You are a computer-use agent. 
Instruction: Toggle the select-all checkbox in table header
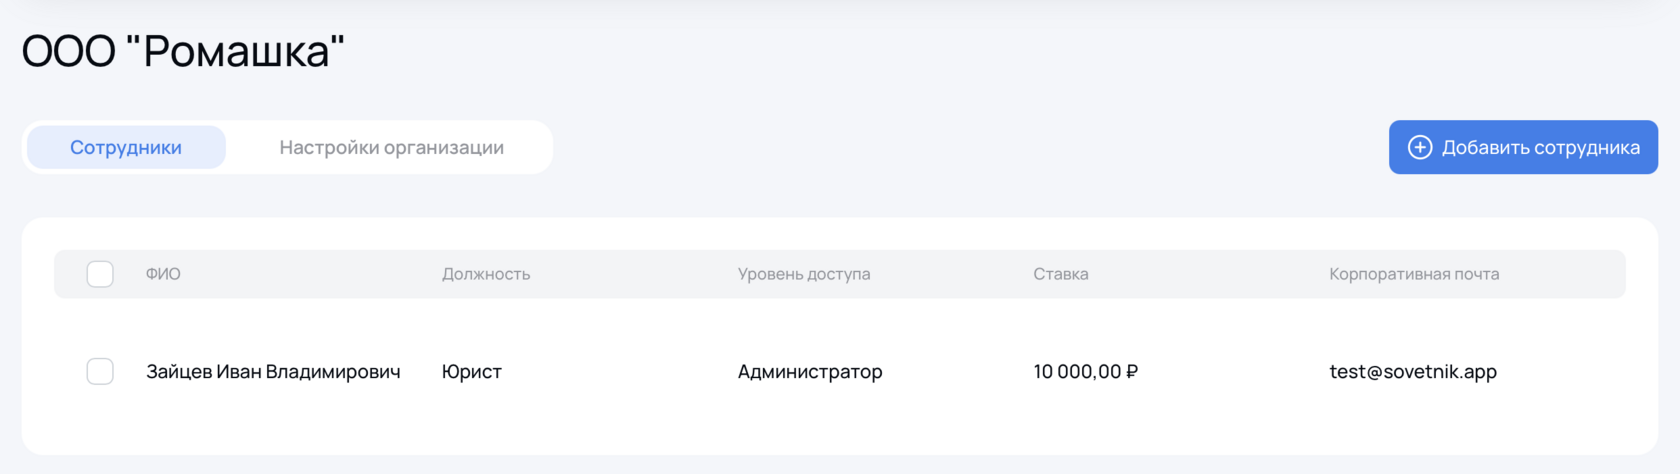pos(100,274)
